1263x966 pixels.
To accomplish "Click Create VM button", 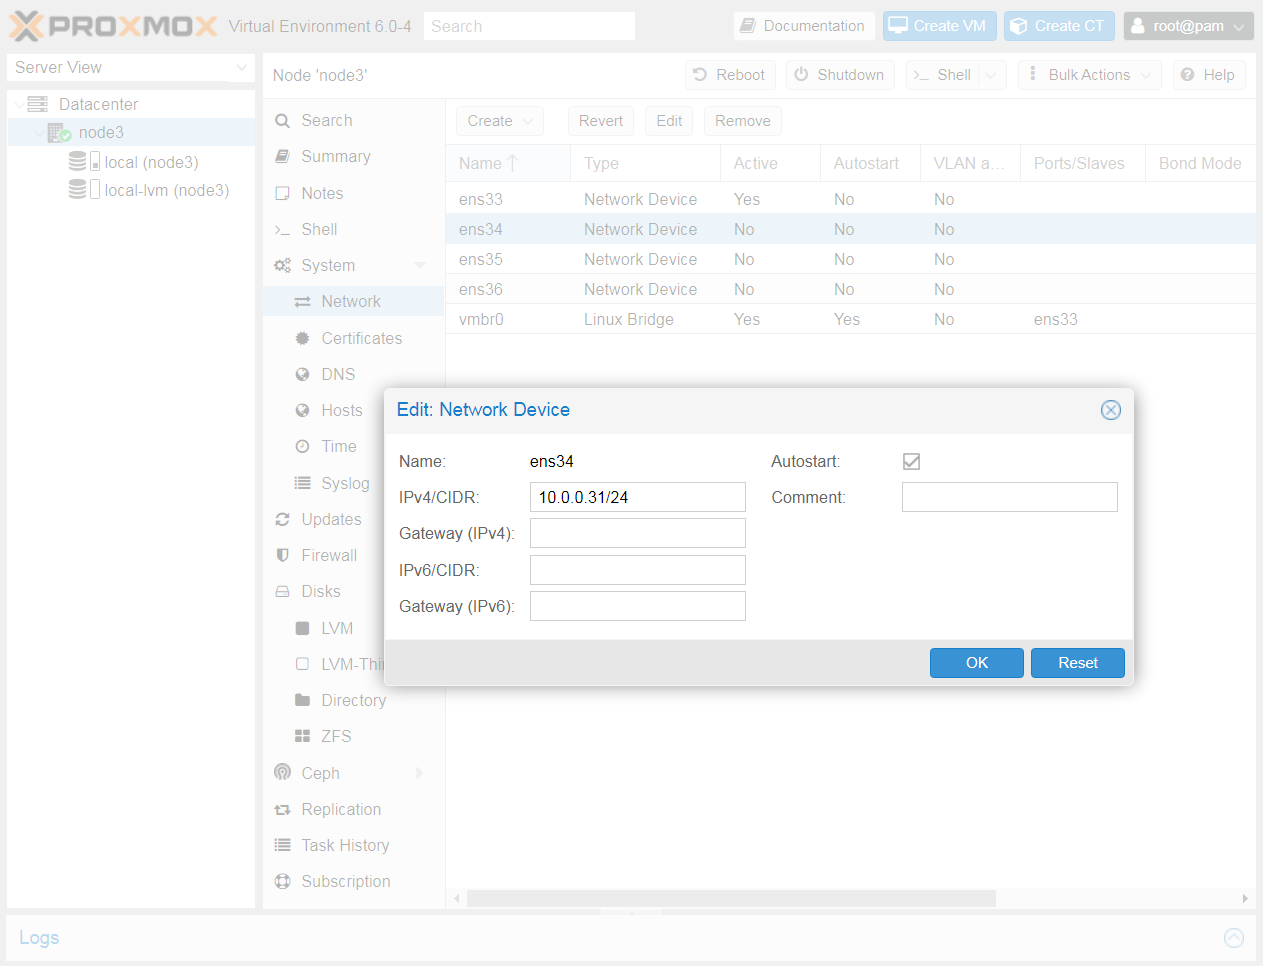I will pyautogui.click(x=939, y=26).
